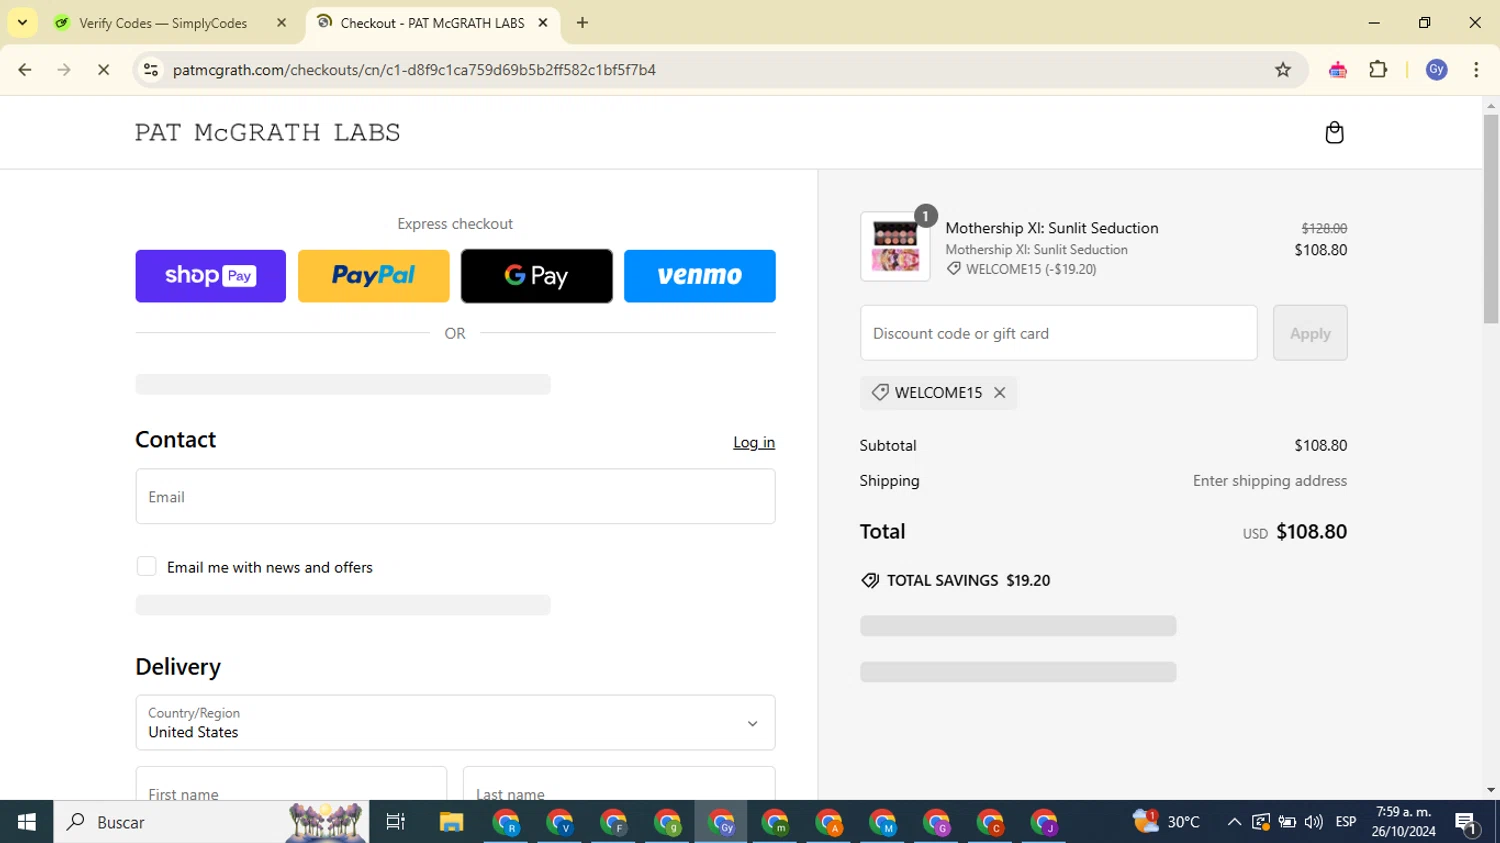Open the clock showing 7:59 a. m.
Image resolution: width=1500 pixels, height=843 pixels.
click(x=1404, y=822)
